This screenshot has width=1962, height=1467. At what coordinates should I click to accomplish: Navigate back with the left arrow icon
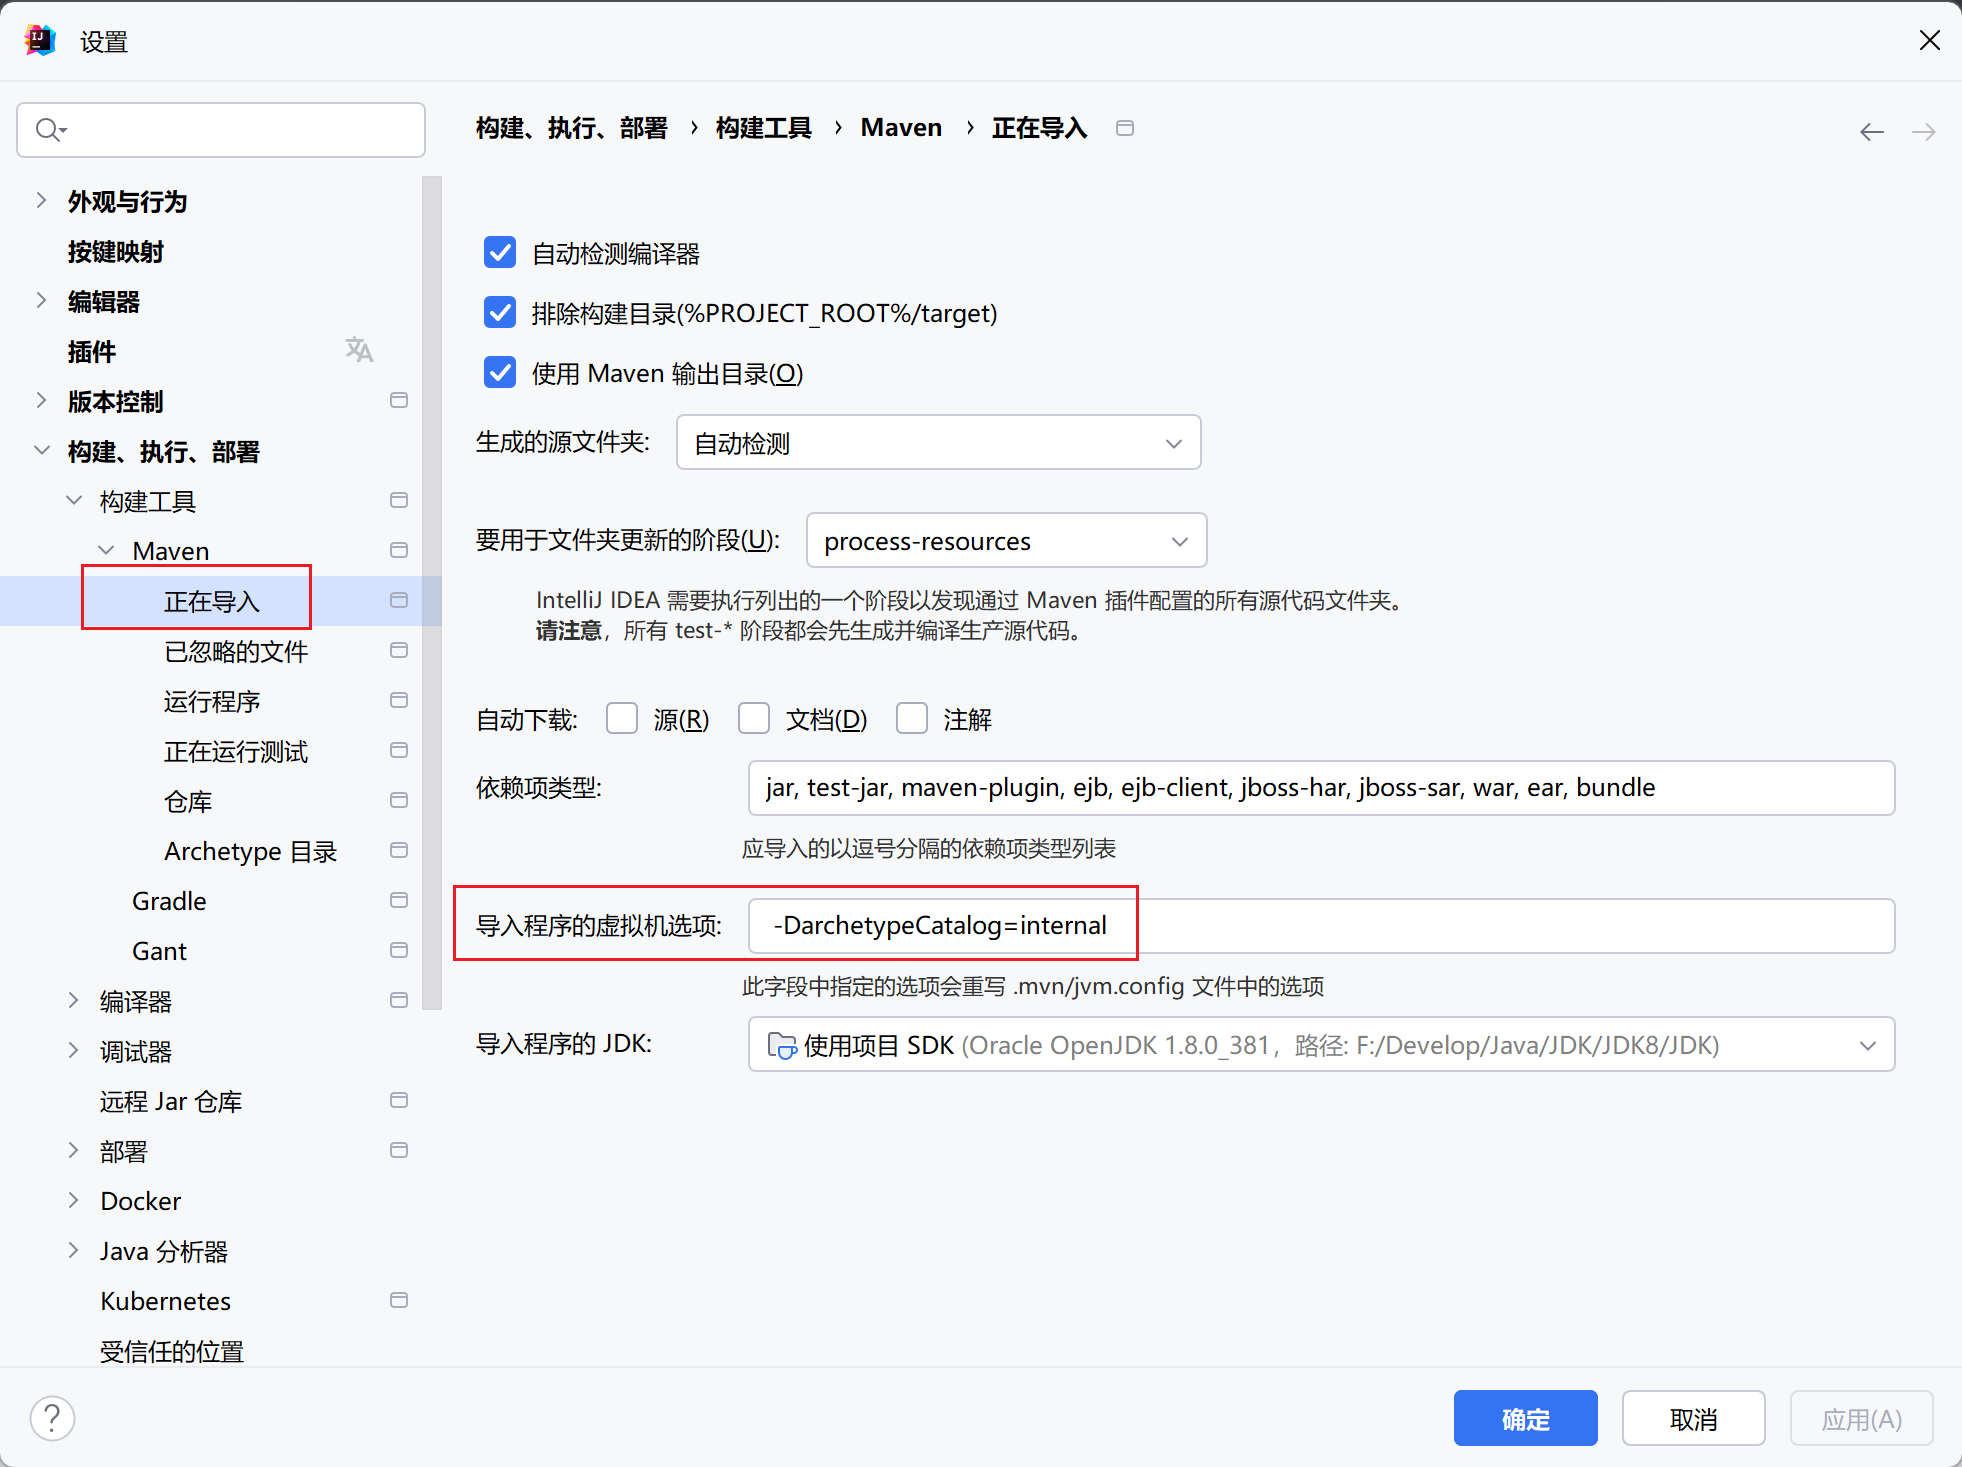coord(1872,132)
